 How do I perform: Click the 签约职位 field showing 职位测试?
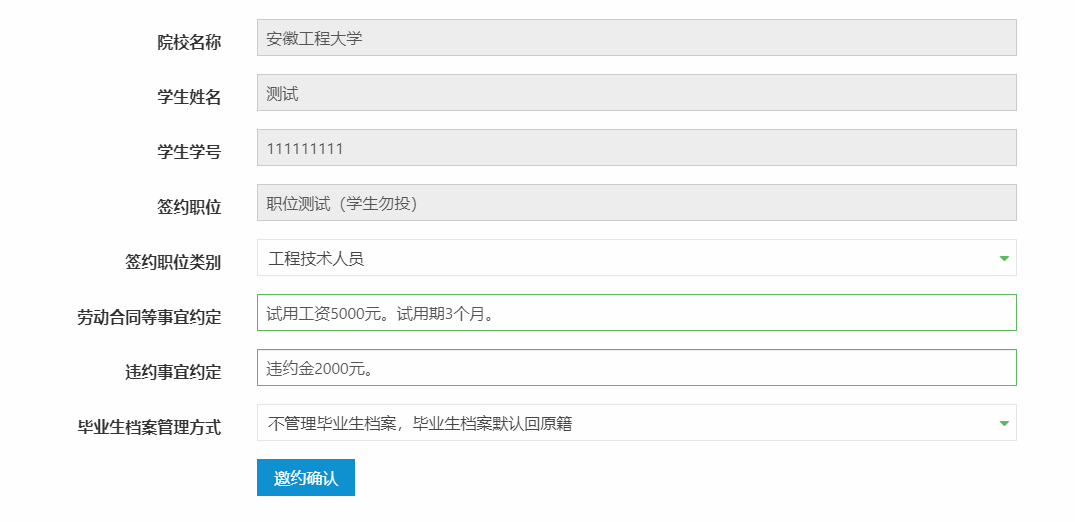[636, 203]
